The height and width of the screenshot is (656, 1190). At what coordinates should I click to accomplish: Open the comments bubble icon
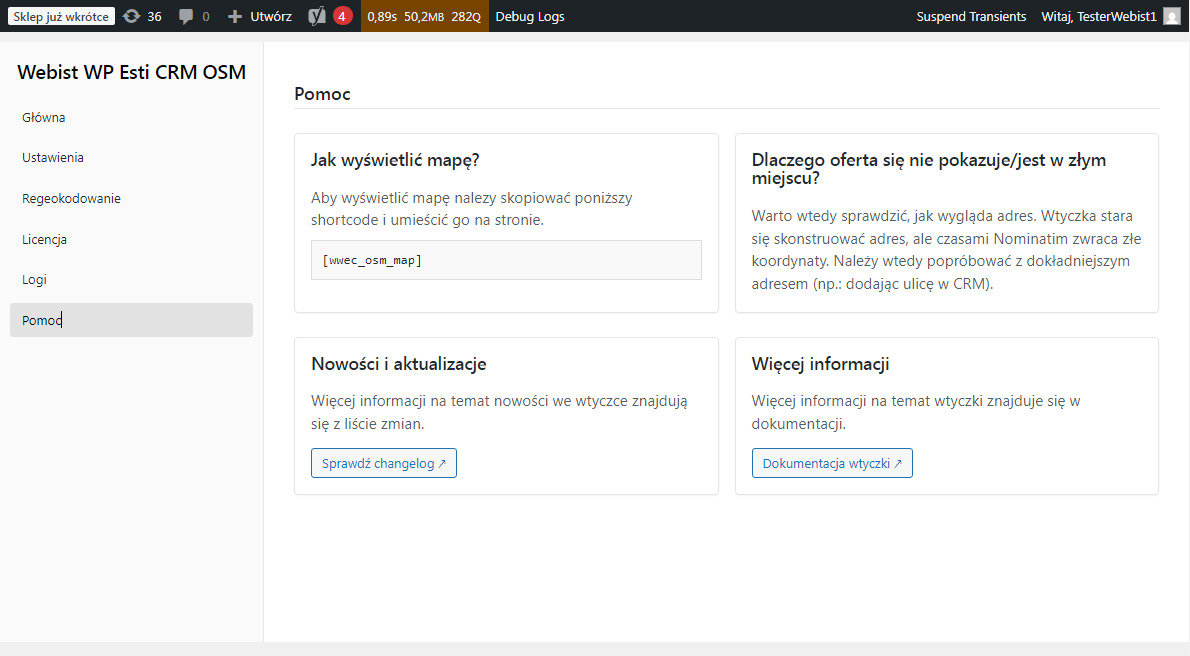186,17
